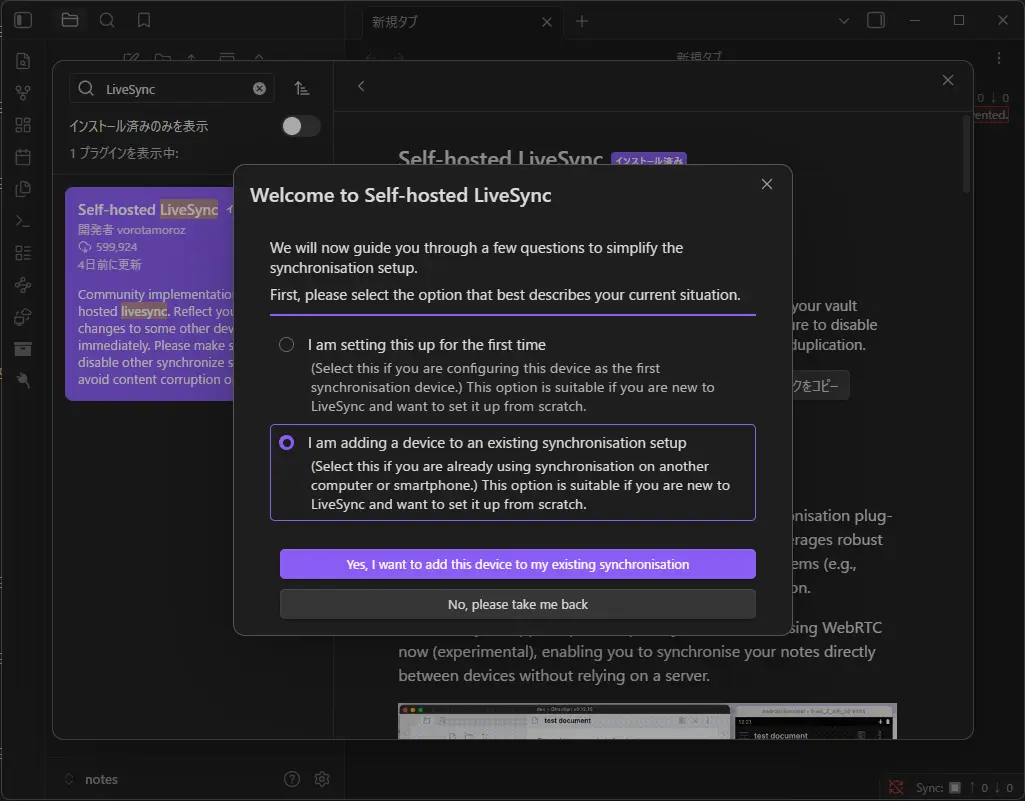The image size is (1025, 801).
Task: Click the LiveSync search input field
Action: 171,89
